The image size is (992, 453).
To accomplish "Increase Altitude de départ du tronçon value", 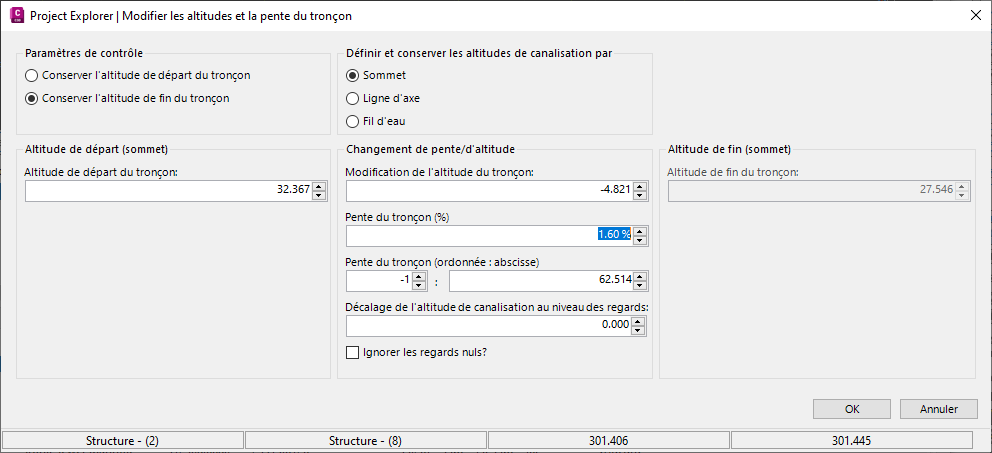I will coord(319,186).
